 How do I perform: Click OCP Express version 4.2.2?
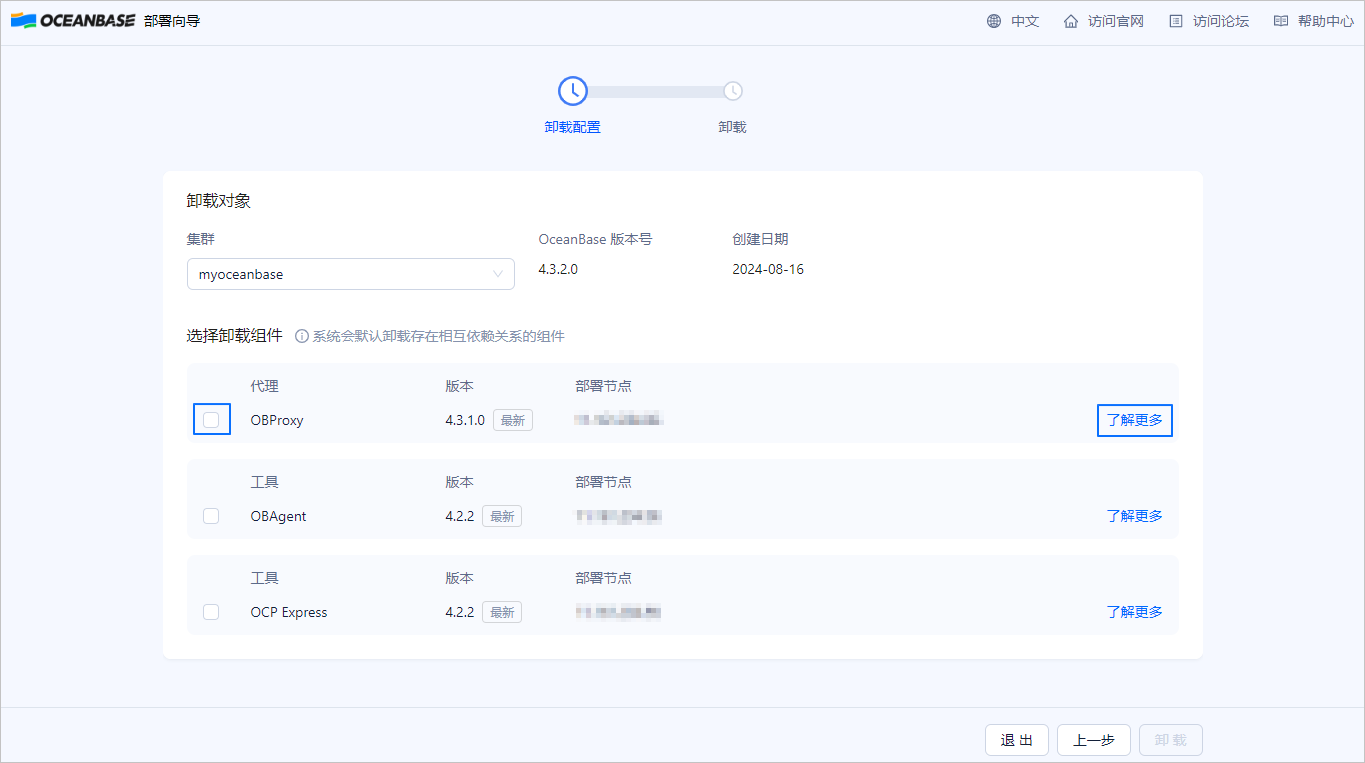[x=460, y=612]
